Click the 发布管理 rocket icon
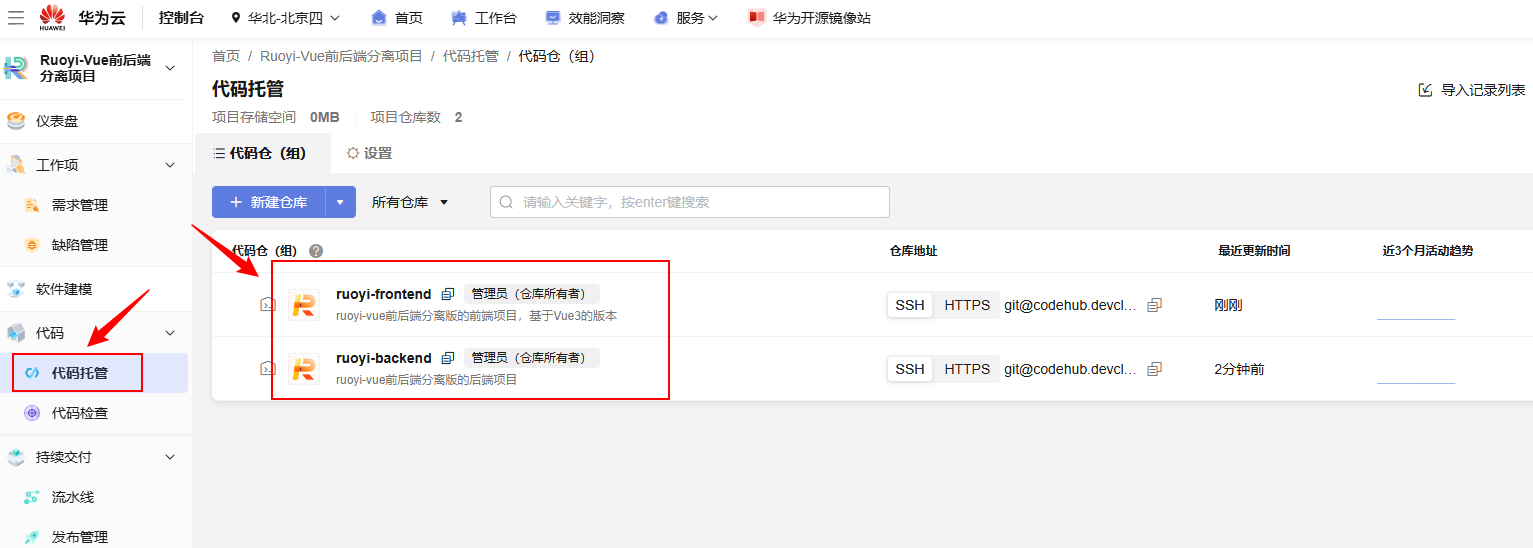This screenshot has width=1533, height=548. coord(32,537)
